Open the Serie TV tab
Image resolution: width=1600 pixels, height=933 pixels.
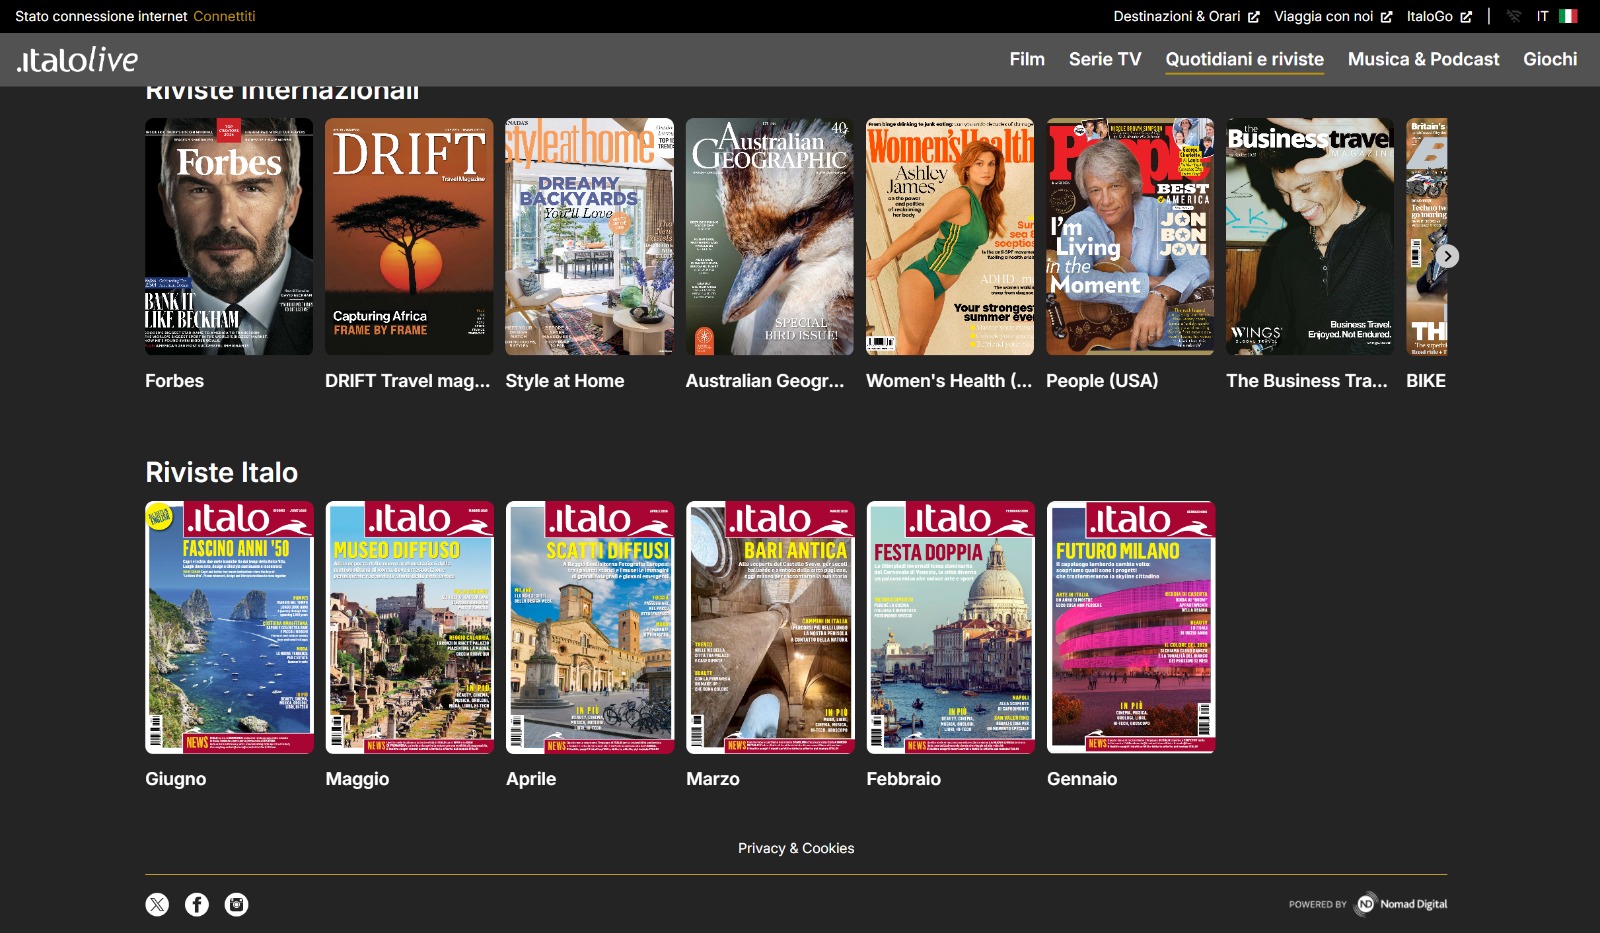1105,59
